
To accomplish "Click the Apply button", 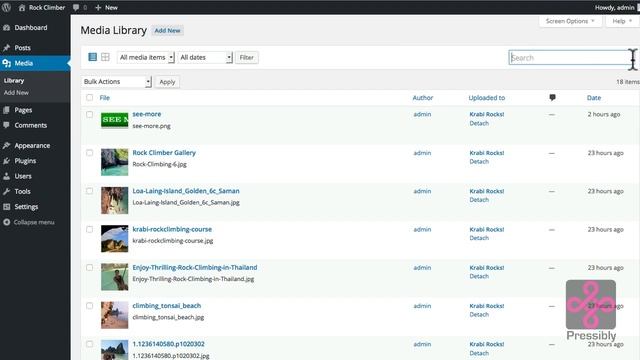I will 167,82.
